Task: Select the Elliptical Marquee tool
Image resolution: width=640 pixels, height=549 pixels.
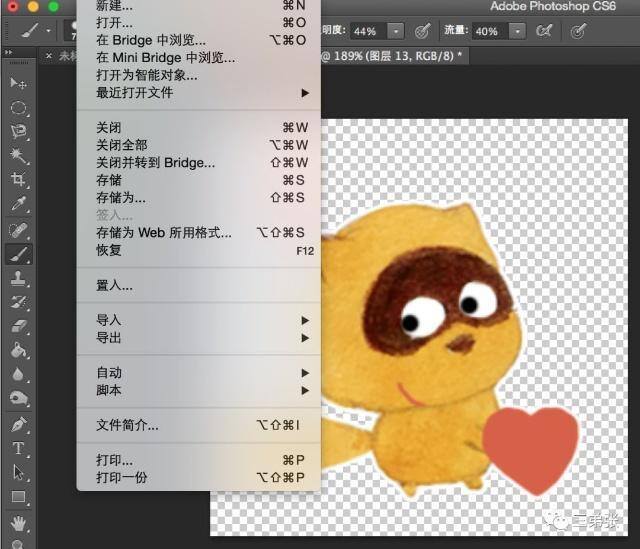Action: coord(18,108)
